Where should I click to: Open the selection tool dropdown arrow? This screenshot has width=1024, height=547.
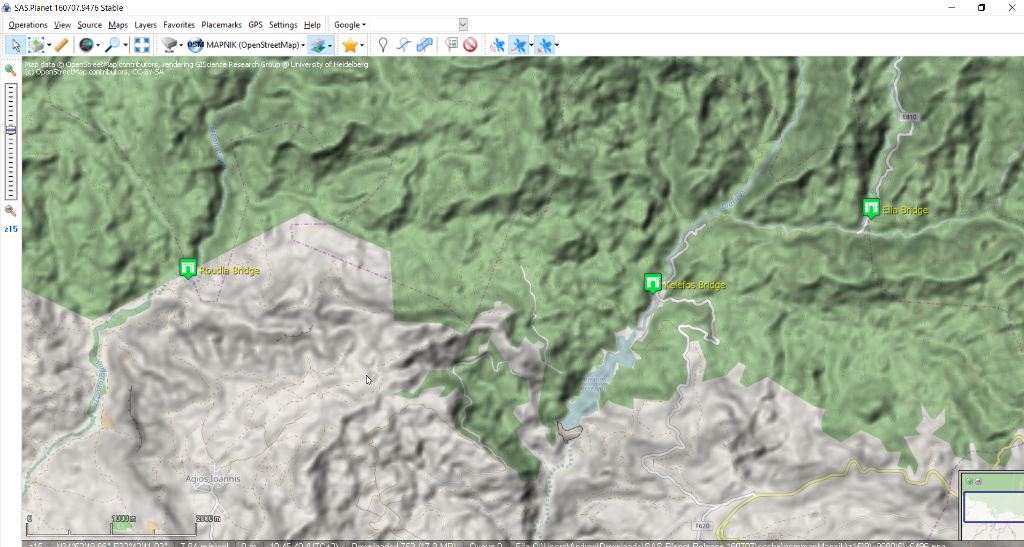49,46
